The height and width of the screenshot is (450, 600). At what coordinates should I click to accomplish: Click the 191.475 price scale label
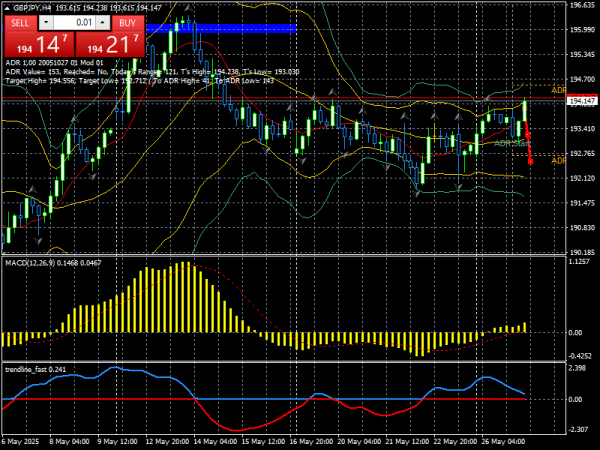click(x=582, y=203)
